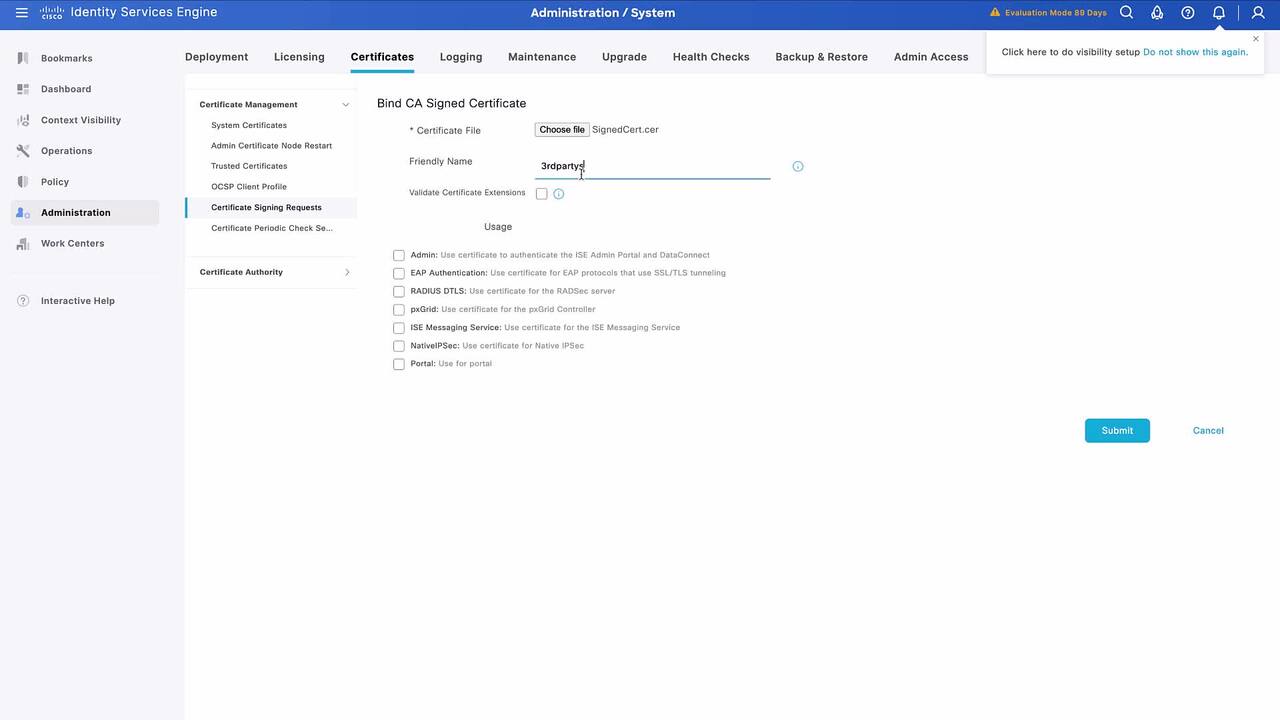The width and height of the screenshot is (1280, 720).
Task: Open the Context Visibility menu entry
Action: 81,120
